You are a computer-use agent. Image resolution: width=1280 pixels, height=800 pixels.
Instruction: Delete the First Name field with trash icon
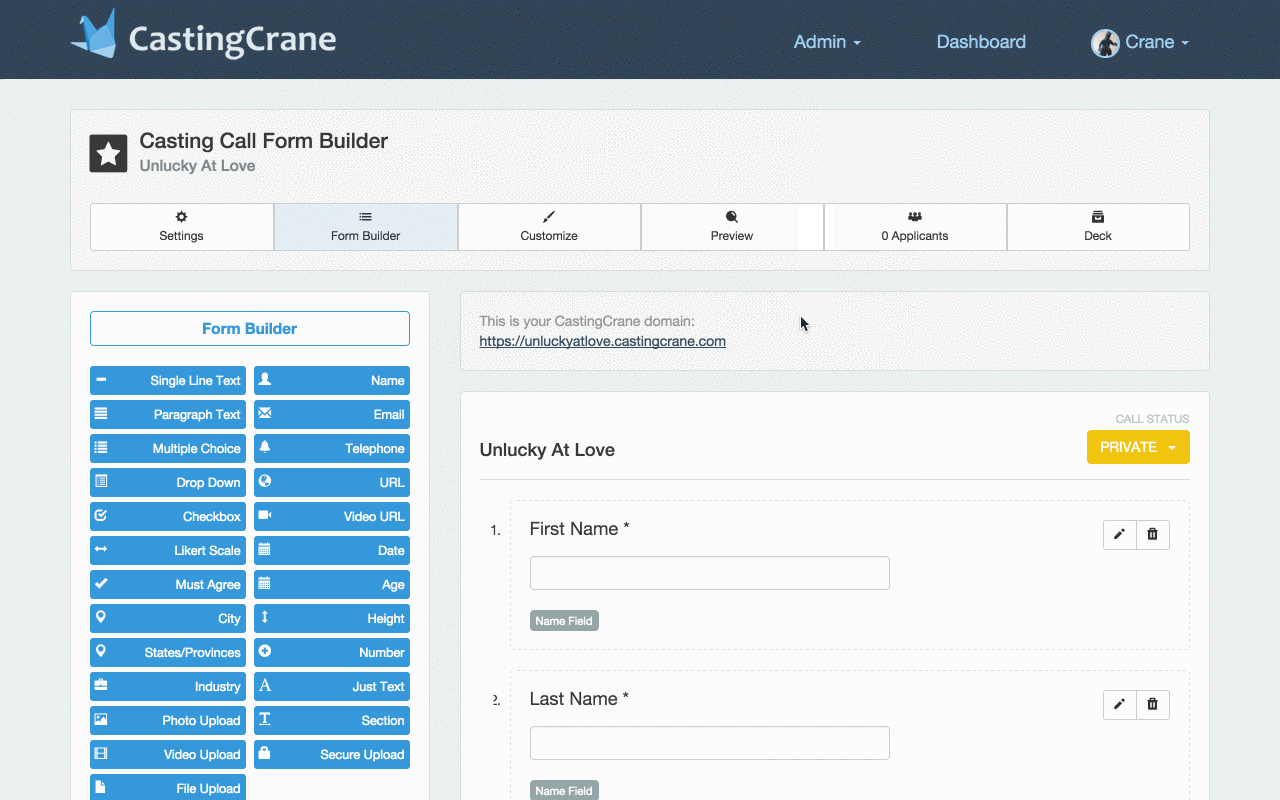[1152, 534]
